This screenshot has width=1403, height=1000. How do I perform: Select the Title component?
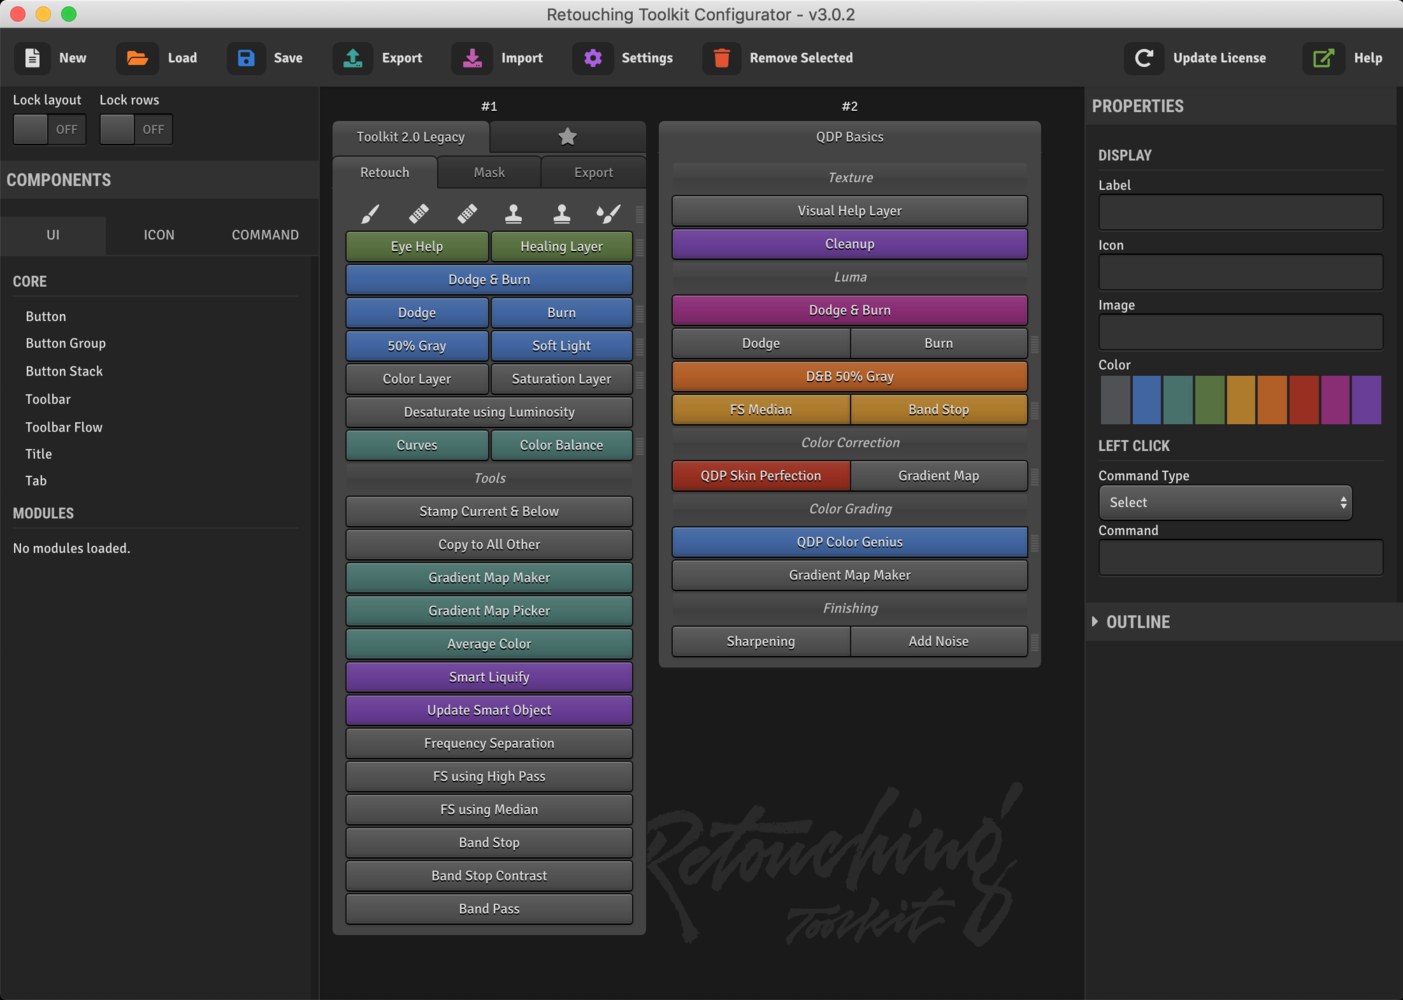click(39, 455)
